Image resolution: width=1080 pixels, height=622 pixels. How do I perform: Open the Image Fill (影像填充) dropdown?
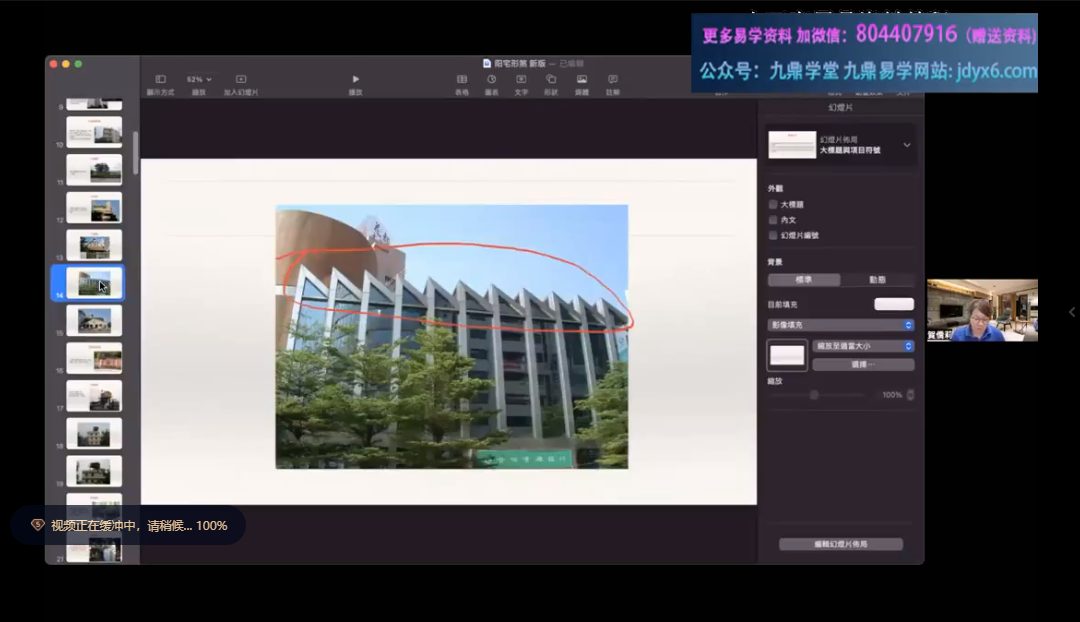[x=840, y=325]
